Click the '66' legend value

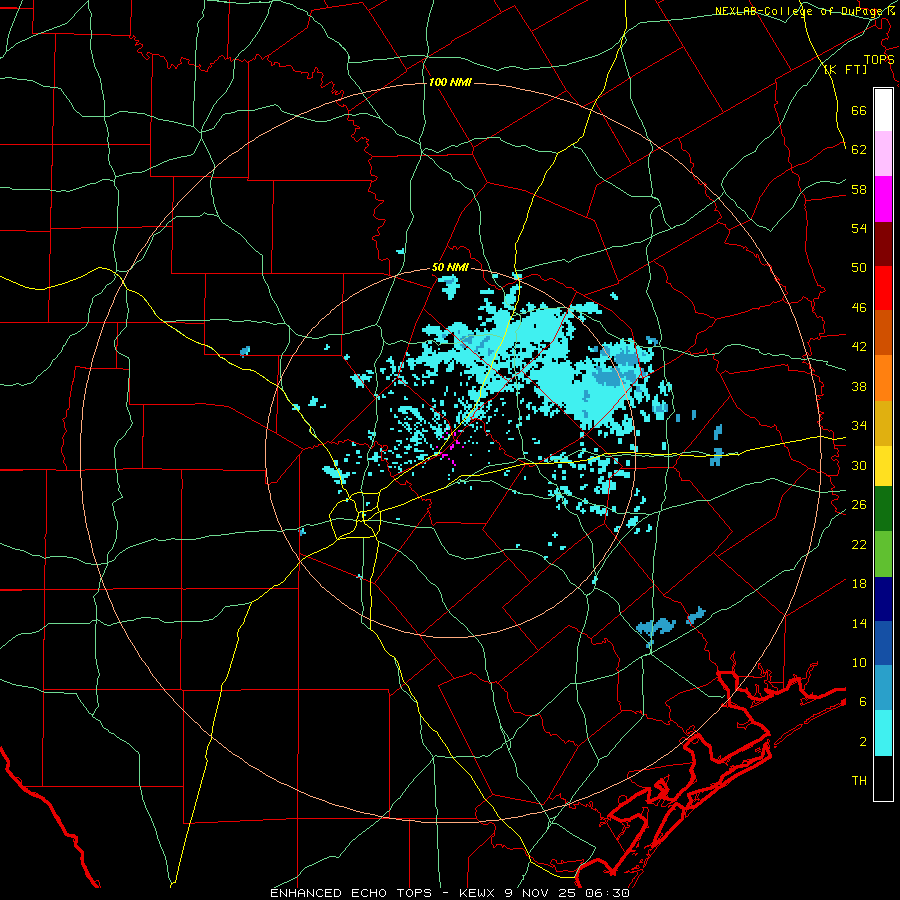(859, 111)
